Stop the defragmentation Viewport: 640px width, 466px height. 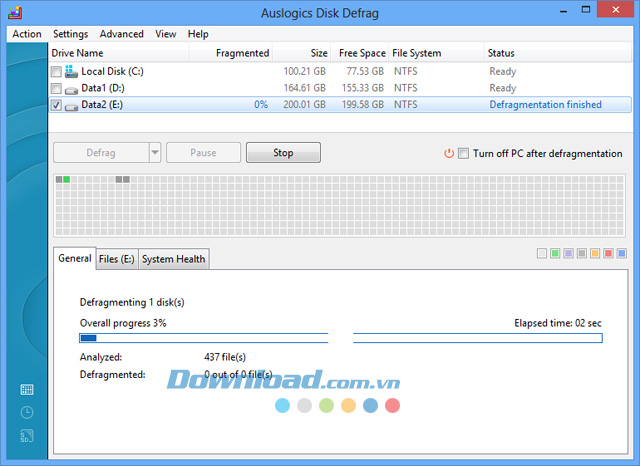point(283,153)
